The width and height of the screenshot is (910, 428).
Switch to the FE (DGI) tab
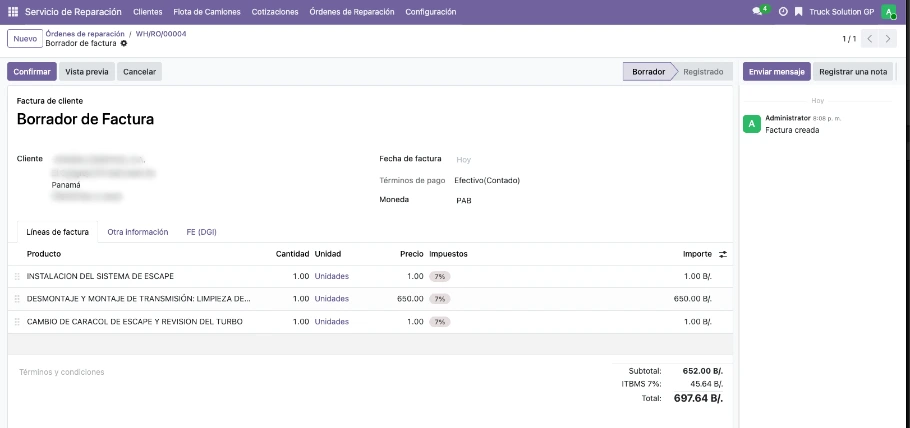pyautogui.click(x=201, y=232)
